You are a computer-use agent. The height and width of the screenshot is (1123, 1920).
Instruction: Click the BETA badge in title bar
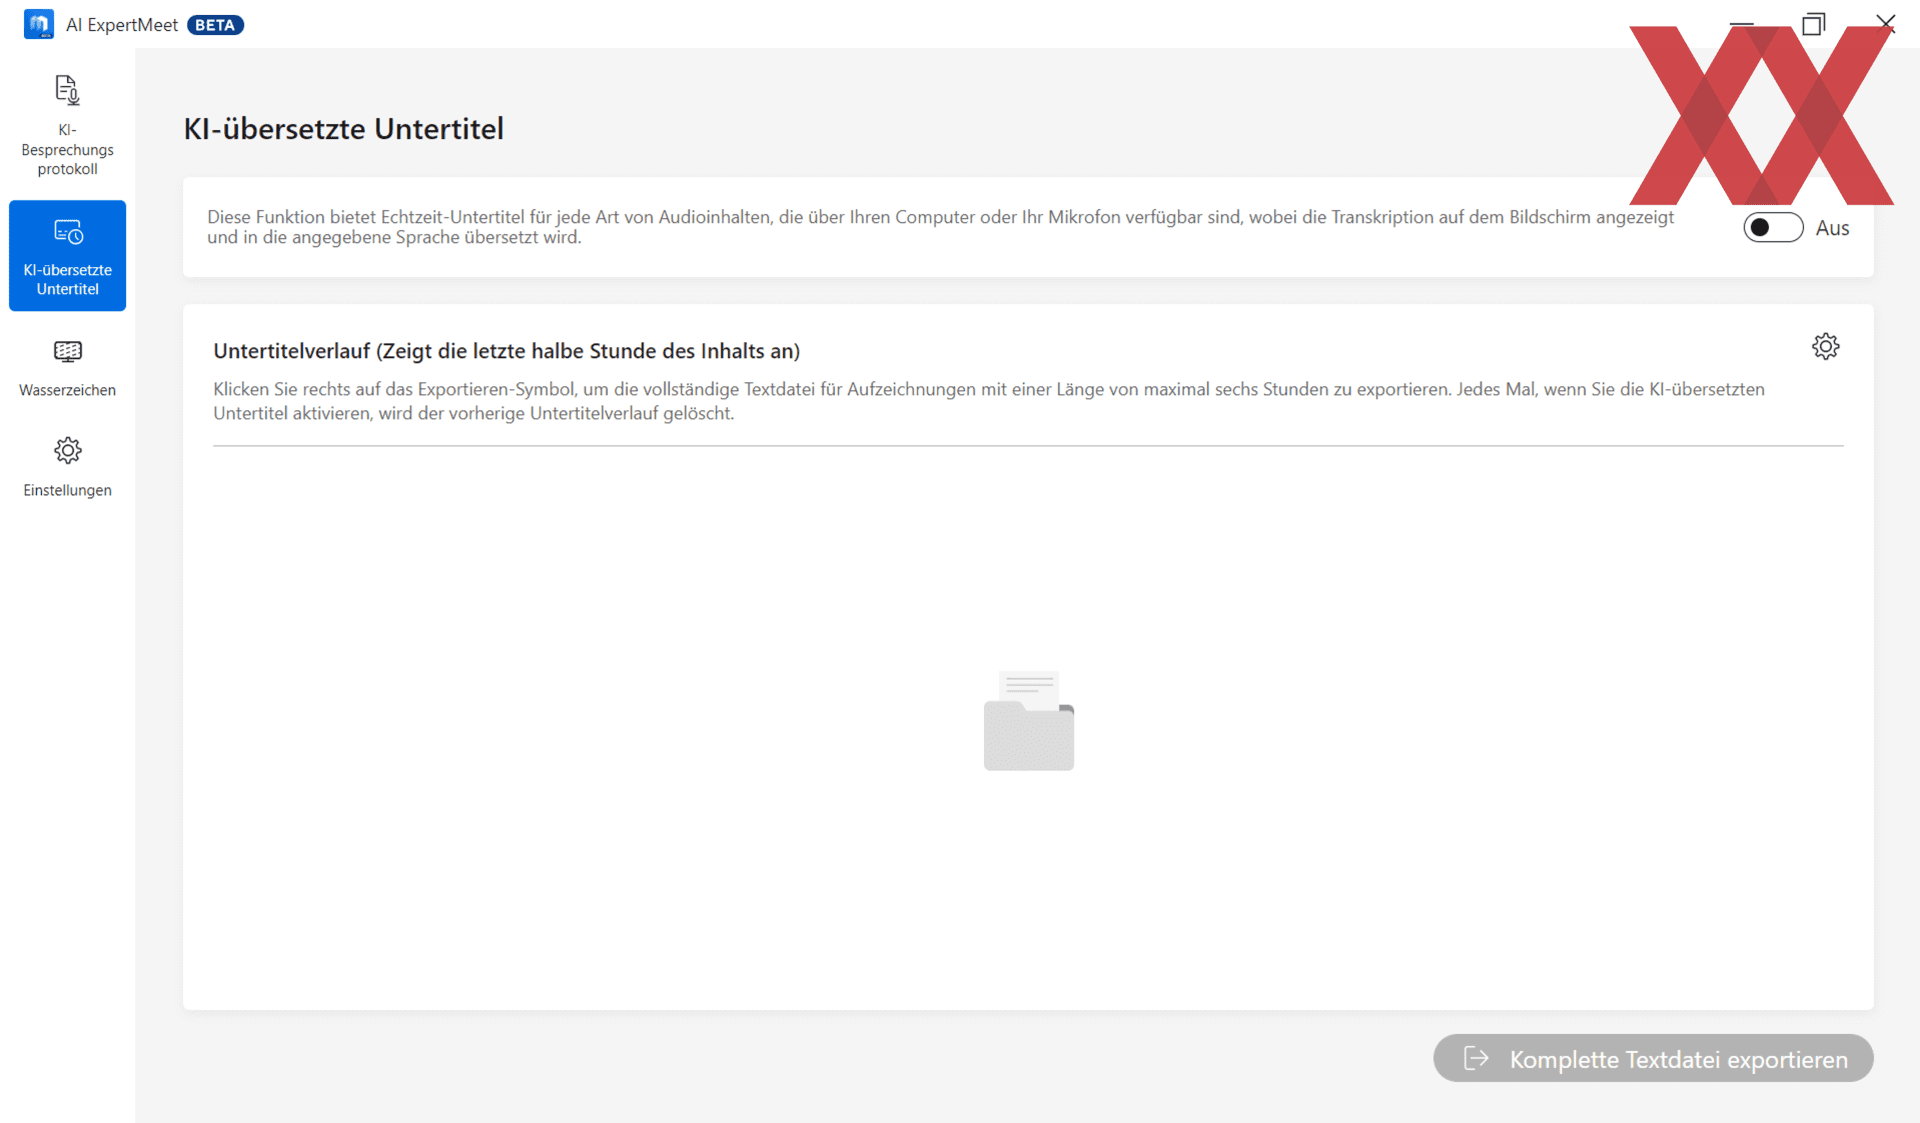tap(215, 25)
